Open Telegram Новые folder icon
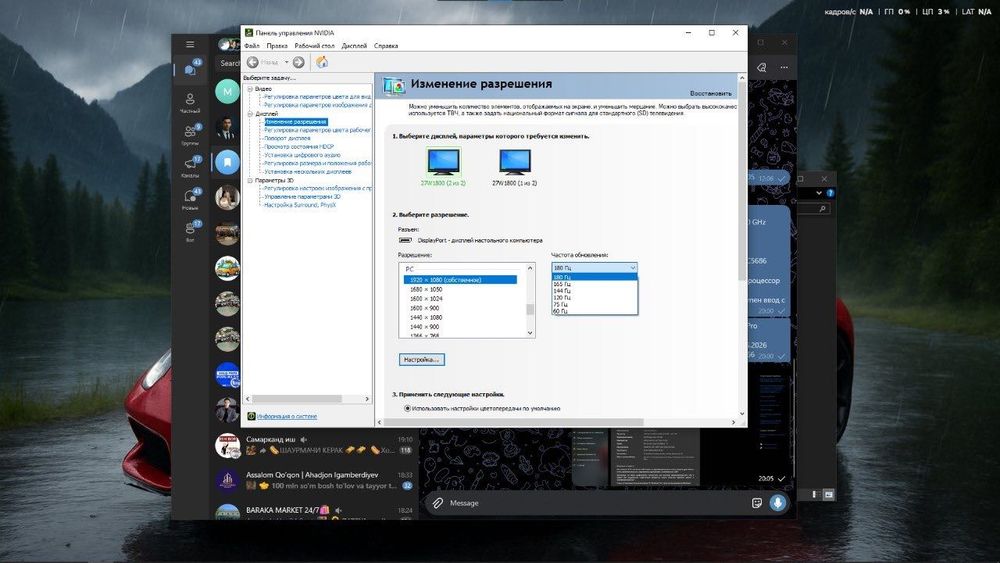The height and width of the screenshot is (563, 1000). 190,198
